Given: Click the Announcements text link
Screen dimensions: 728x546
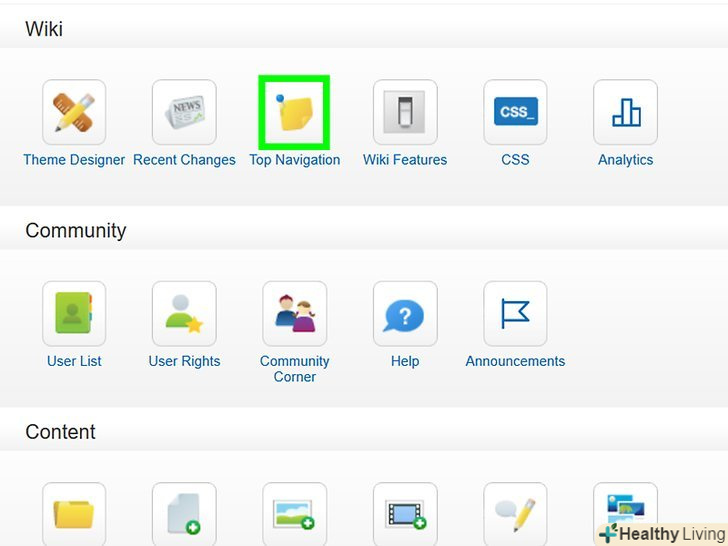Looking at the screenshot, I should (x=515, y=361).
